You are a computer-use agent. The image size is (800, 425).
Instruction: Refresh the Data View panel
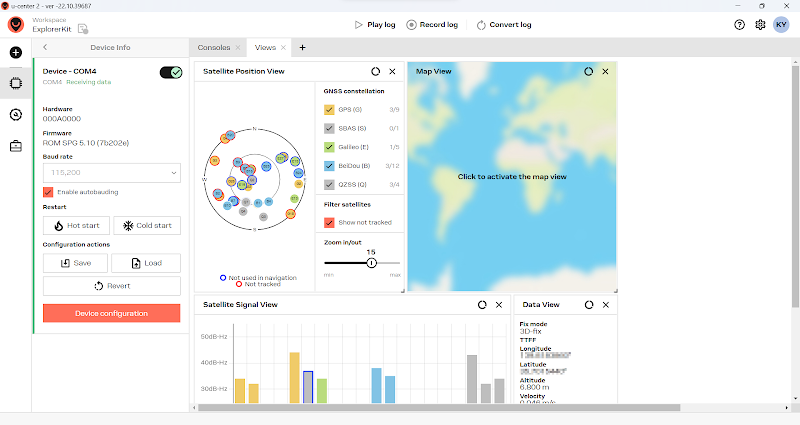[589, 305]
